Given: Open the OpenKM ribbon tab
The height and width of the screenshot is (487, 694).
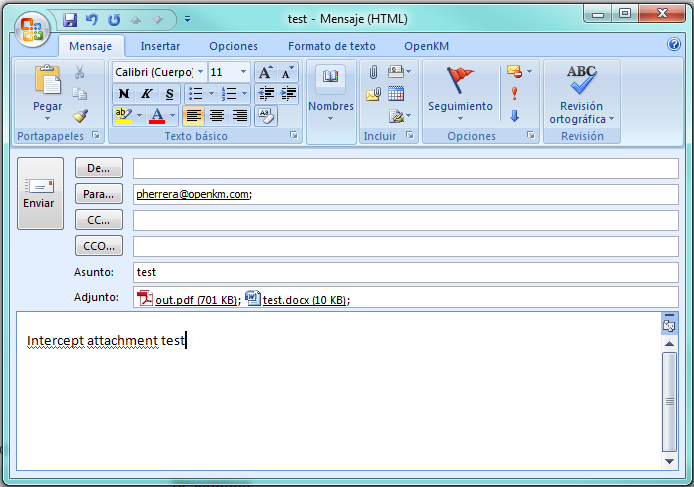Looking at the screenshot, I should 426,46.
